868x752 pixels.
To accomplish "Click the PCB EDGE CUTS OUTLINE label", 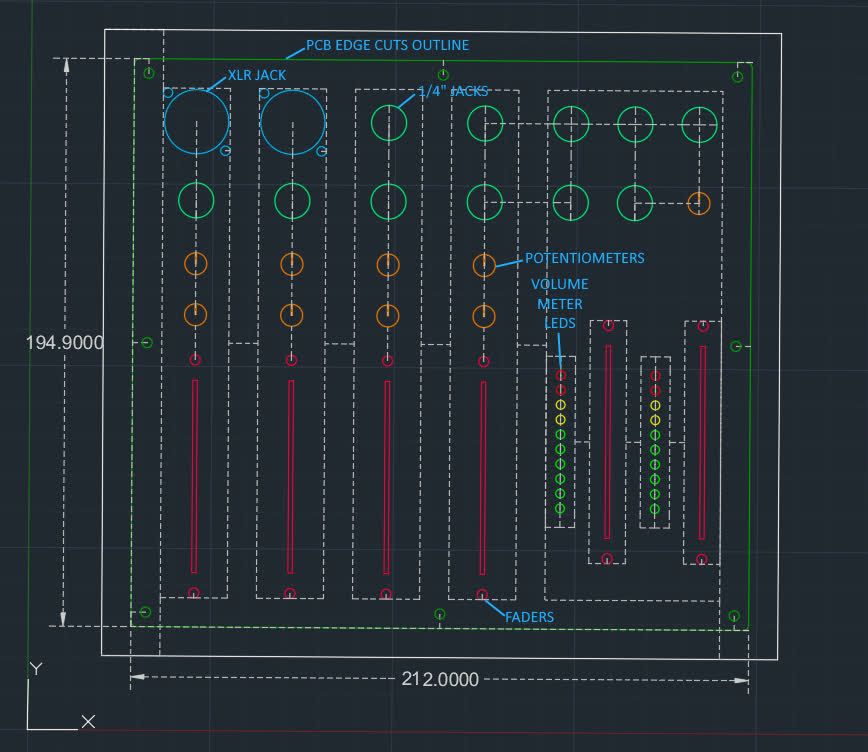I will pyautogui.click(x=387, y=45).
